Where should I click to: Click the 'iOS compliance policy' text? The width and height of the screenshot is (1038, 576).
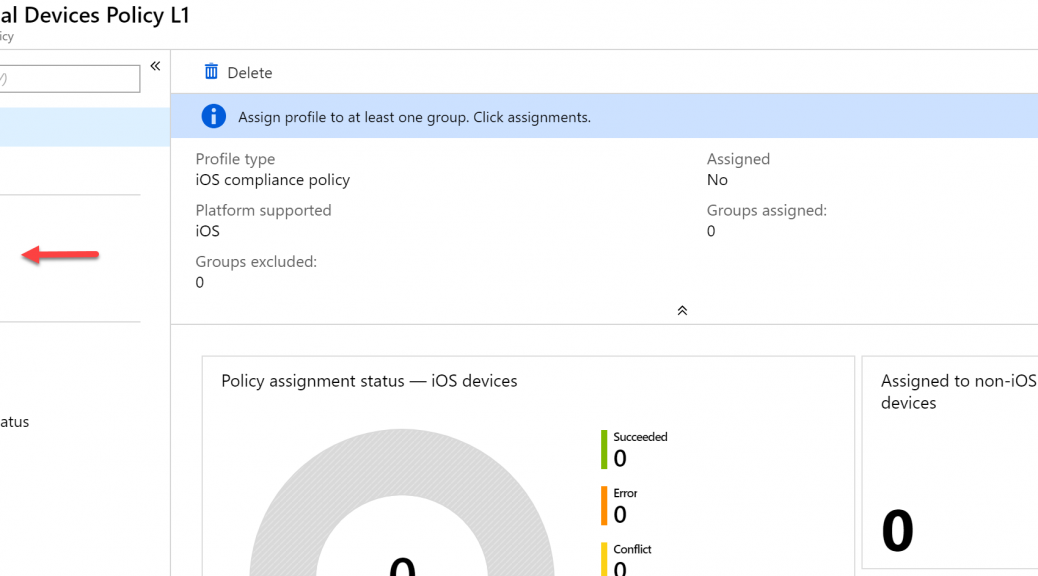click(x=273, y=180)
